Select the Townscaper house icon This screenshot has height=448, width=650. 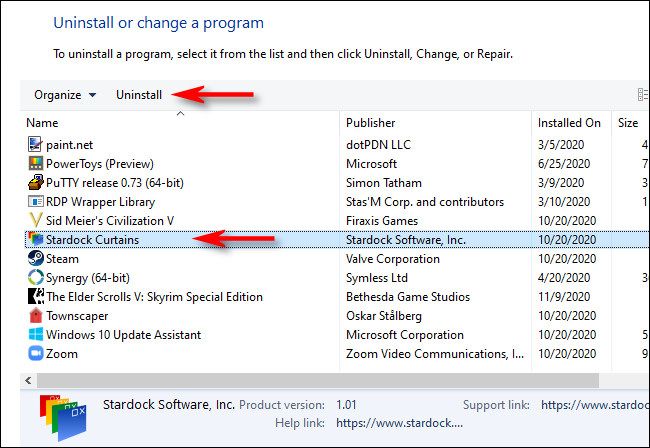point(36,316)
